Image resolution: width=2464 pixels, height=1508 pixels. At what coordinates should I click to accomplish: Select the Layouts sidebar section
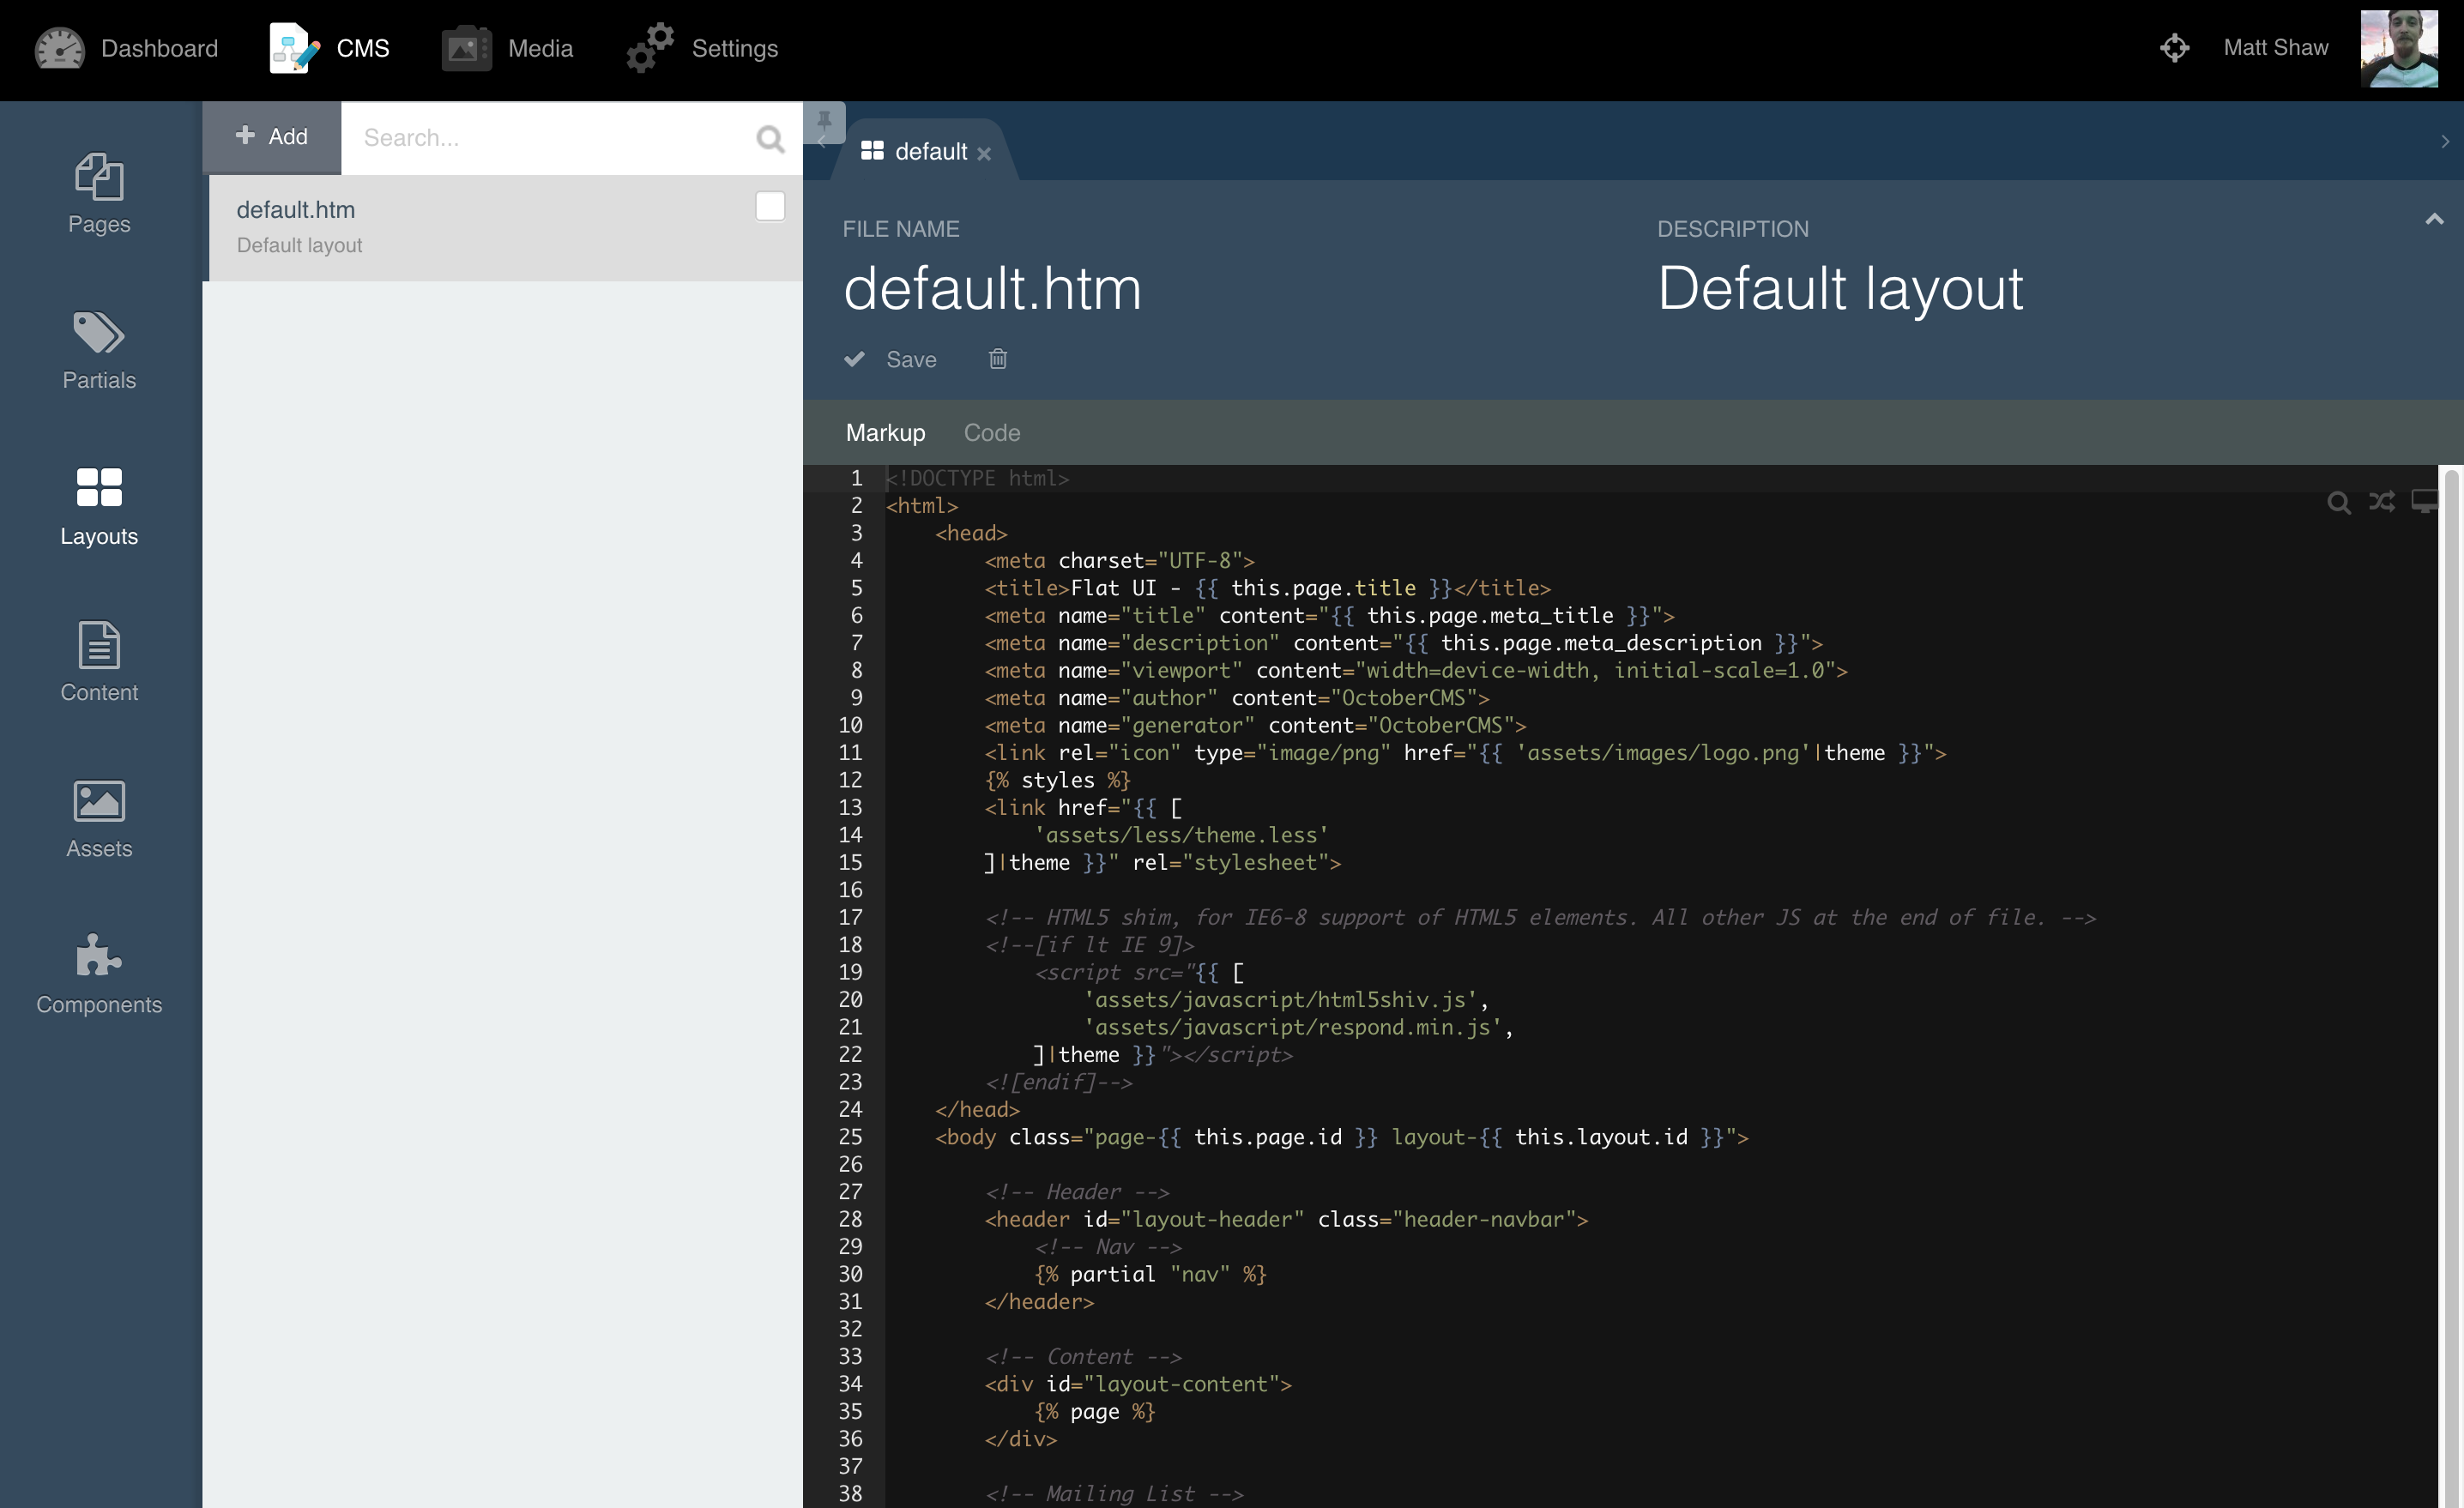[x=99, y=506]
